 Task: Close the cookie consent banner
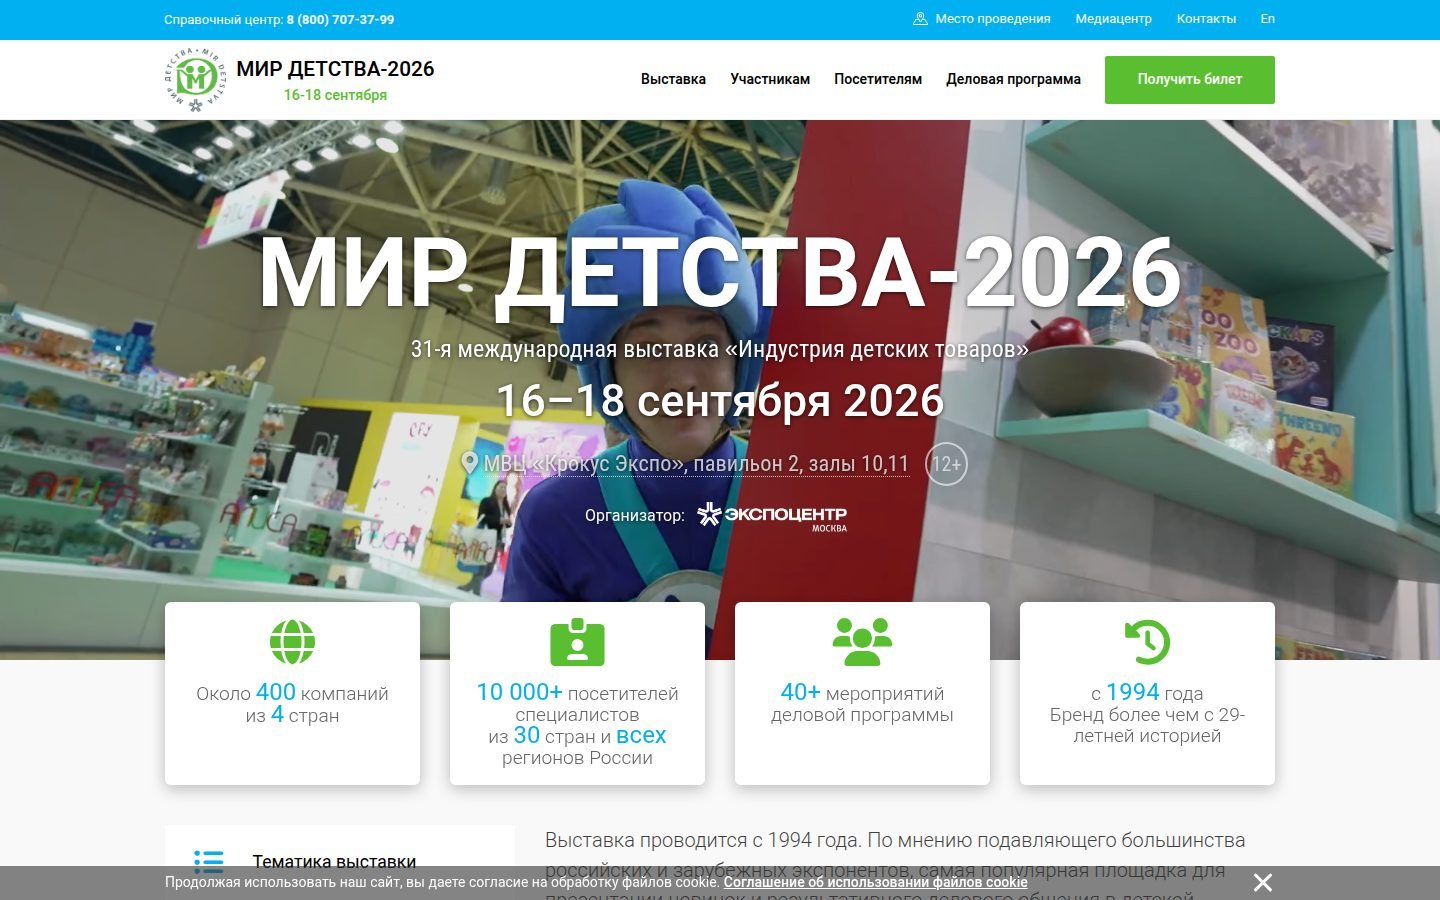point(1263,882)
